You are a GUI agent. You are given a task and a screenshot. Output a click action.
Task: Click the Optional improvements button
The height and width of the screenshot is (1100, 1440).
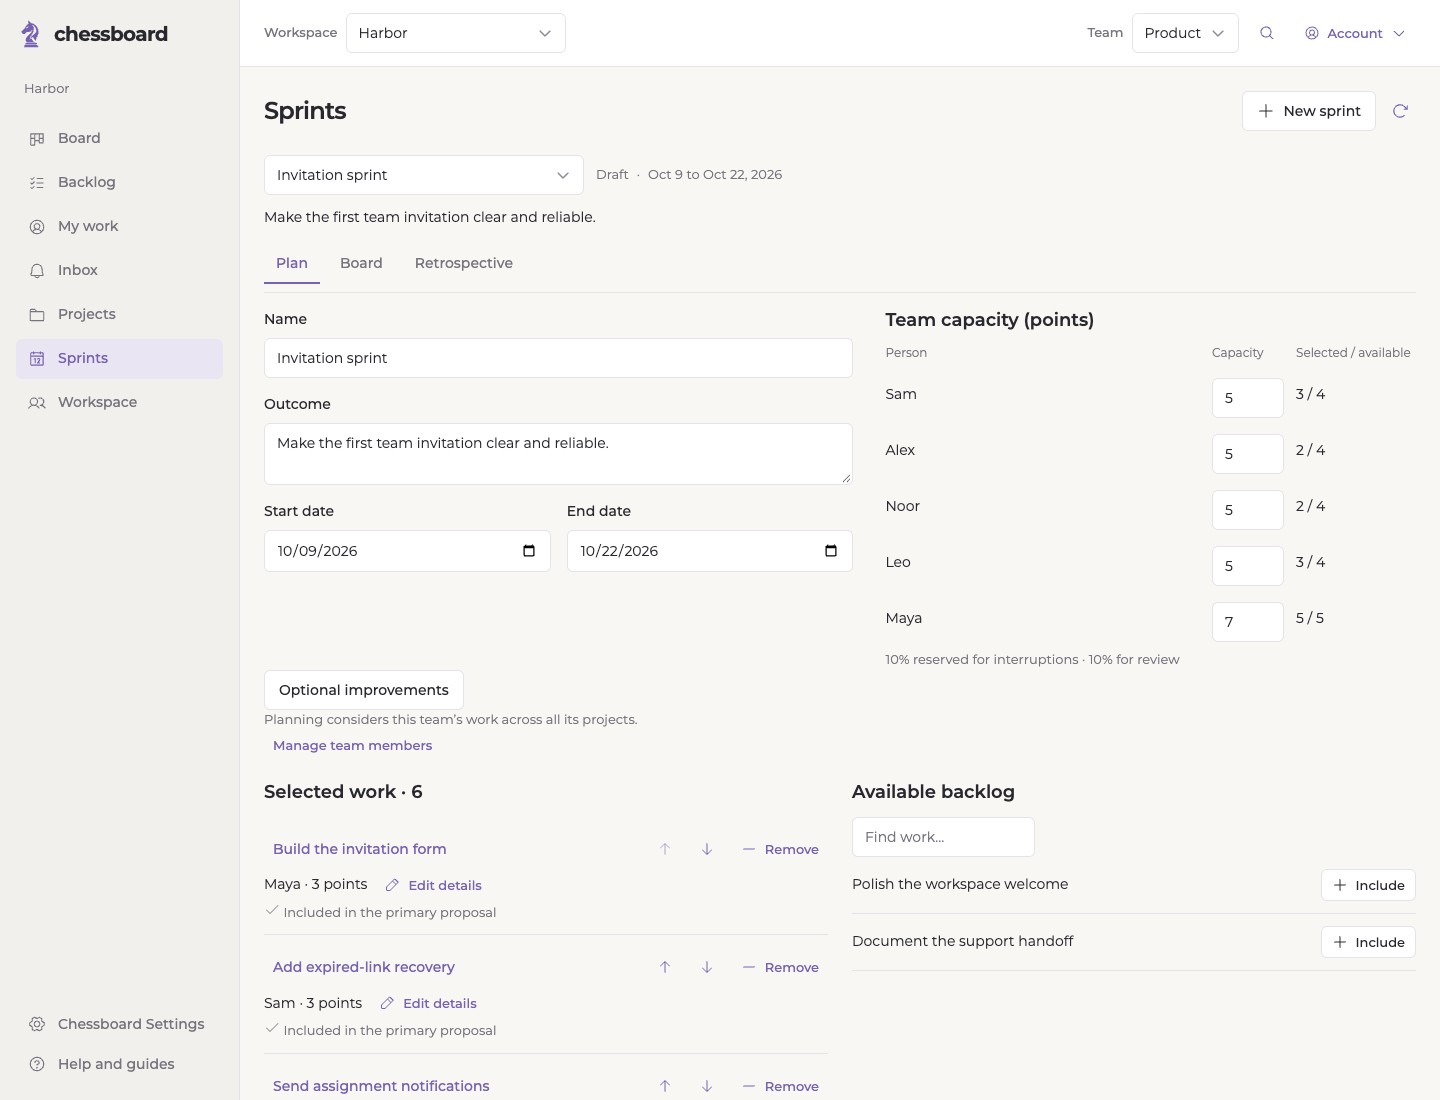364,690
